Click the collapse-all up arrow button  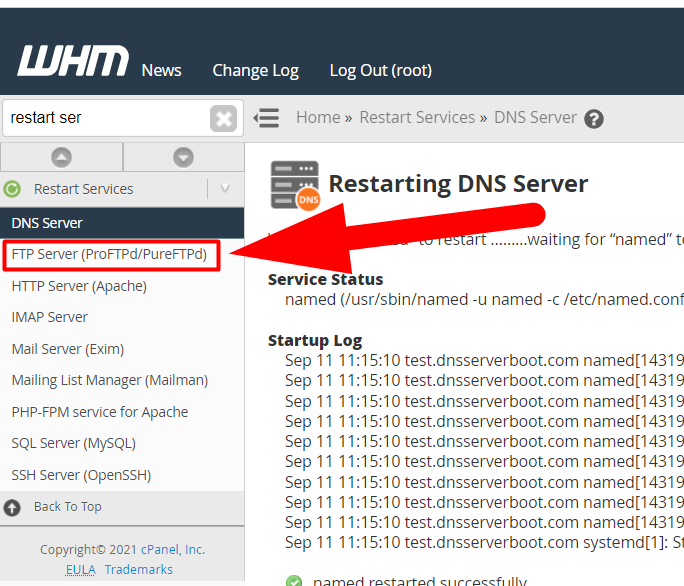[x=62, y=157]
